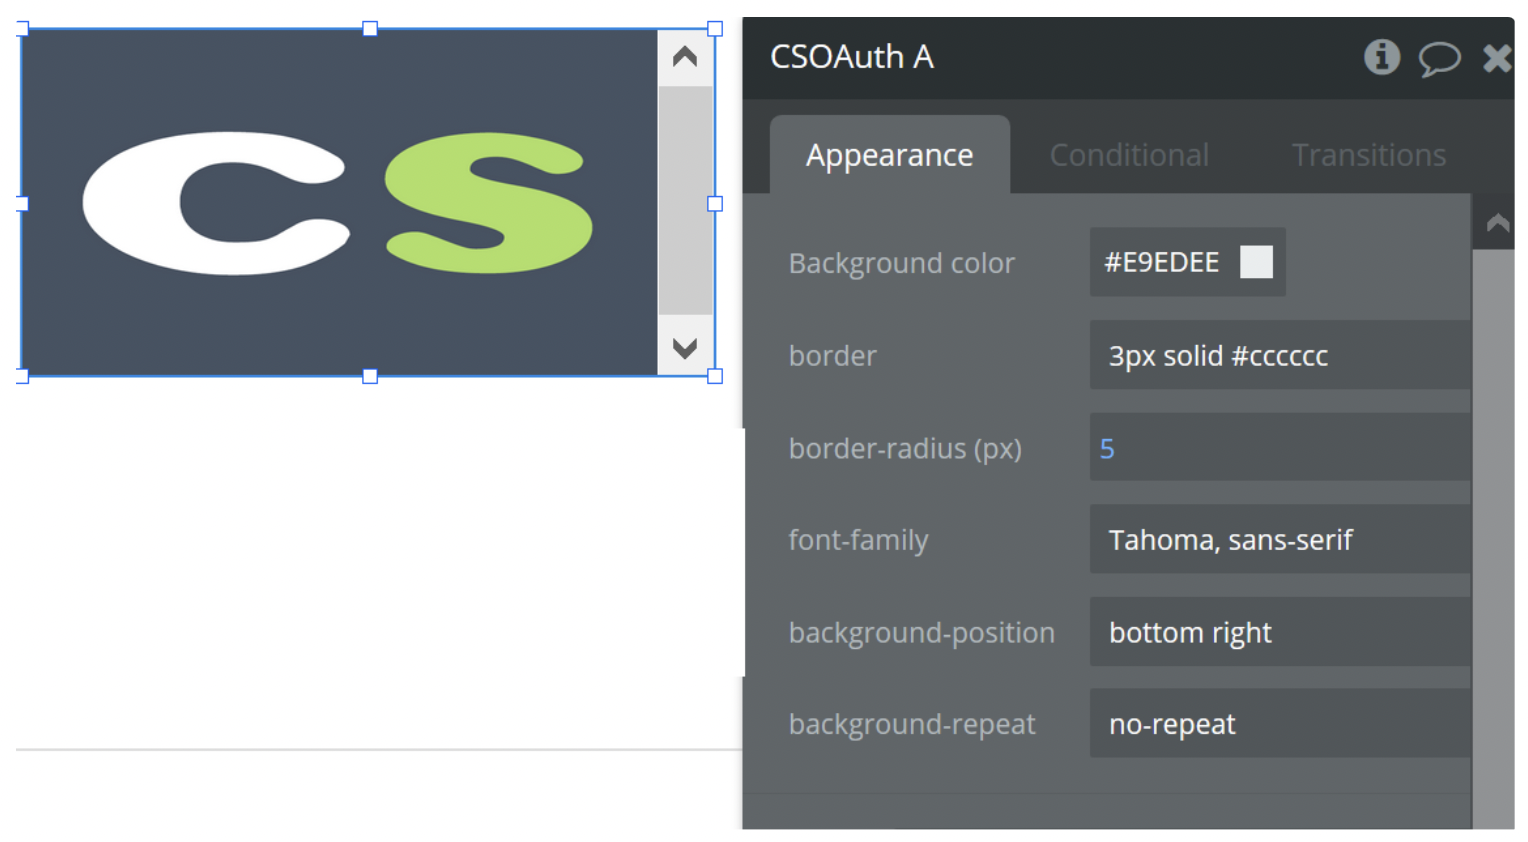Click the #E9EDEE hex color value
The image size is (1528, 842).
tap(1161, 262)
